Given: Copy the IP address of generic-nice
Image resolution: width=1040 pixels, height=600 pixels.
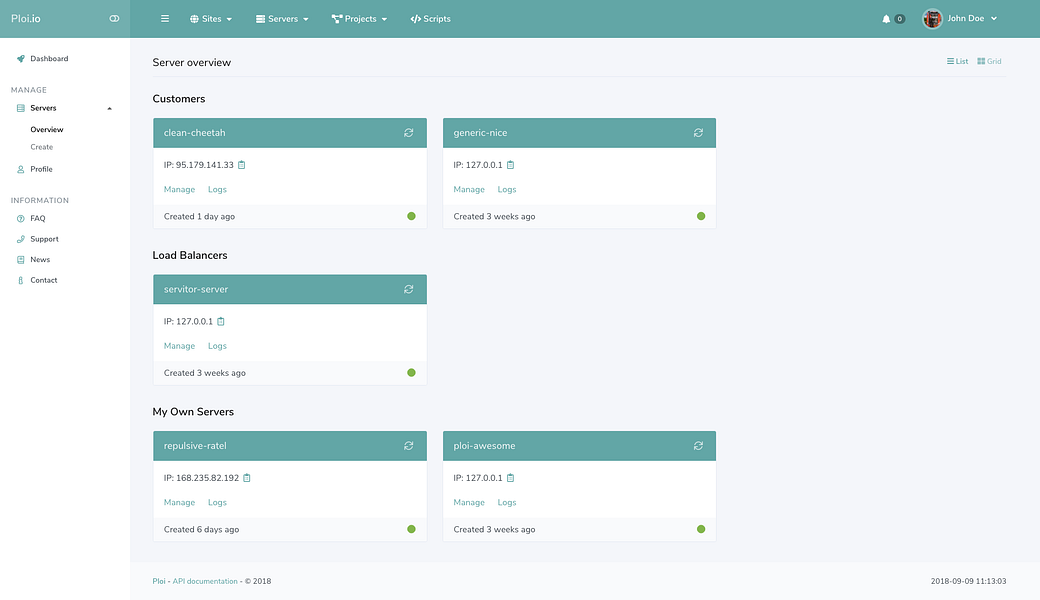Looking at the screenshot, I should (x=510, y=164).
